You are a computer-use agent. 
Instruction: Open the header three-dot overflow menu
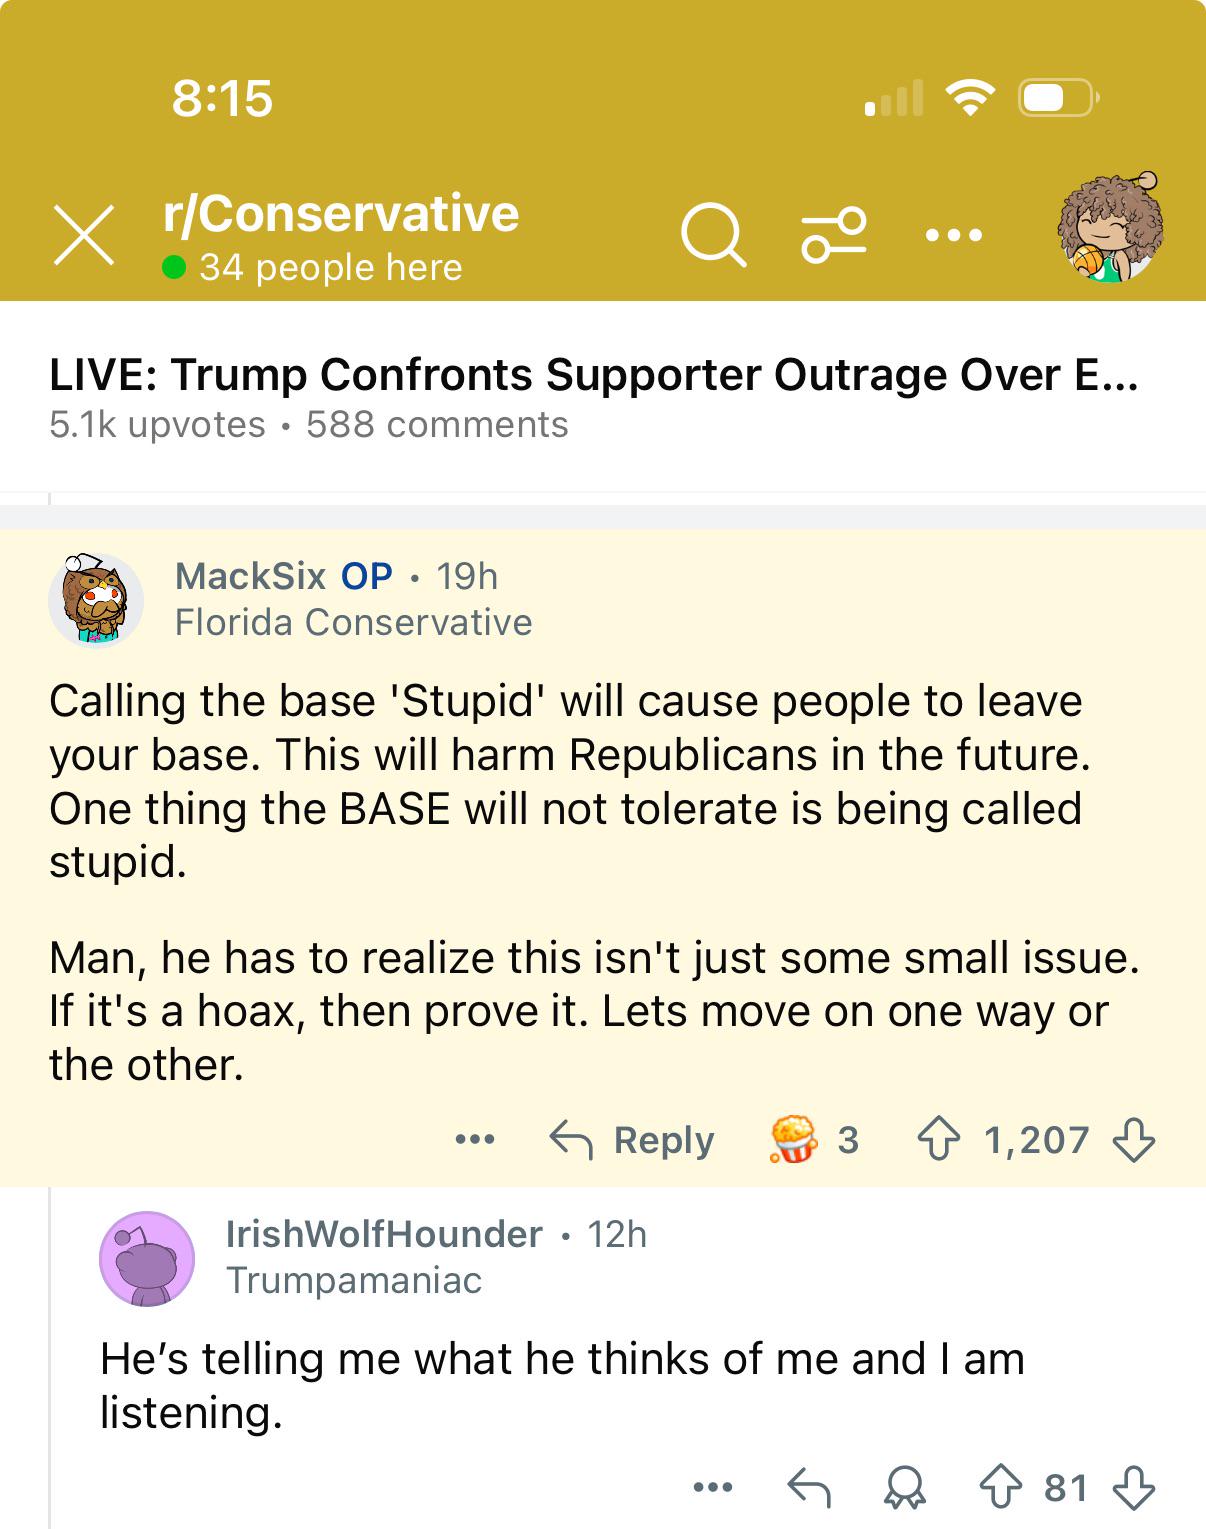pyautogui.click(x=953, y=236)
